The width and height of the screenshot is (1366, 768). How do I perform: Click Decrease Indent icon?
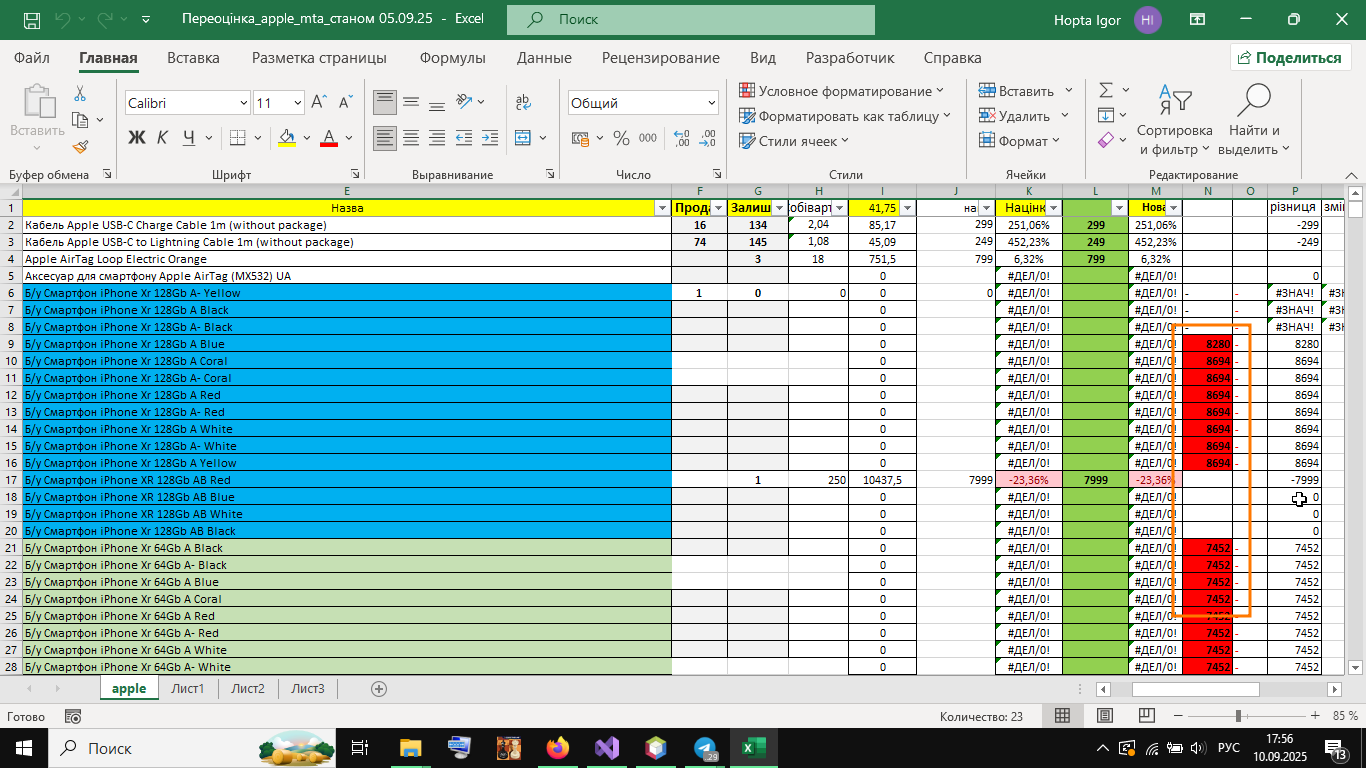coord(465,138)
